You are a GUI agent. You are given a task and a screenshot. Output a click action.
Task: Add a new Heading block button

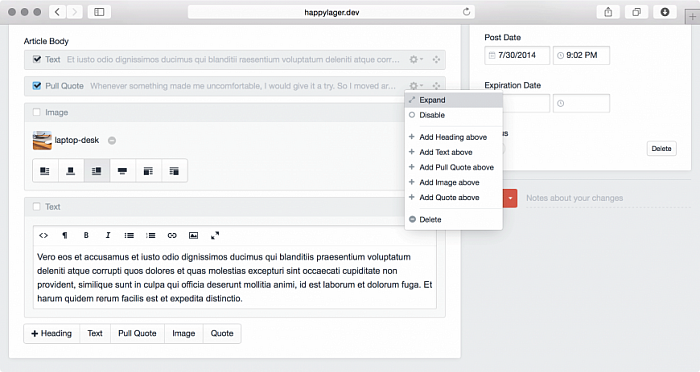51,334
